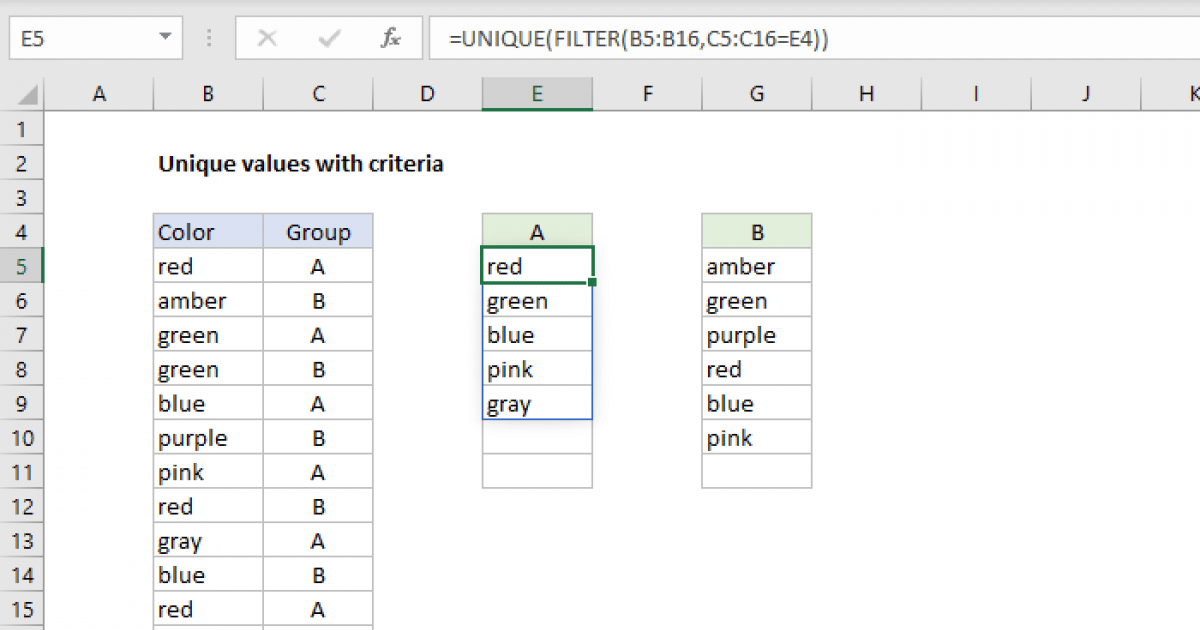Expand the Name Box dropdown arrow
The width and height of the screenshot is (1200, 630).
[x=164, y=39]
